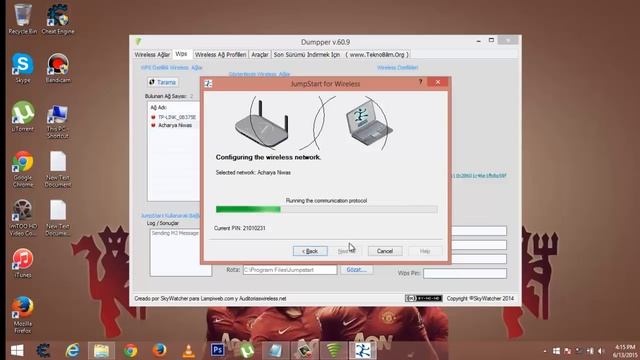Click the Dumpper title bar logo icon
This screenshot has height=360, width=640.
pos(138,41)
